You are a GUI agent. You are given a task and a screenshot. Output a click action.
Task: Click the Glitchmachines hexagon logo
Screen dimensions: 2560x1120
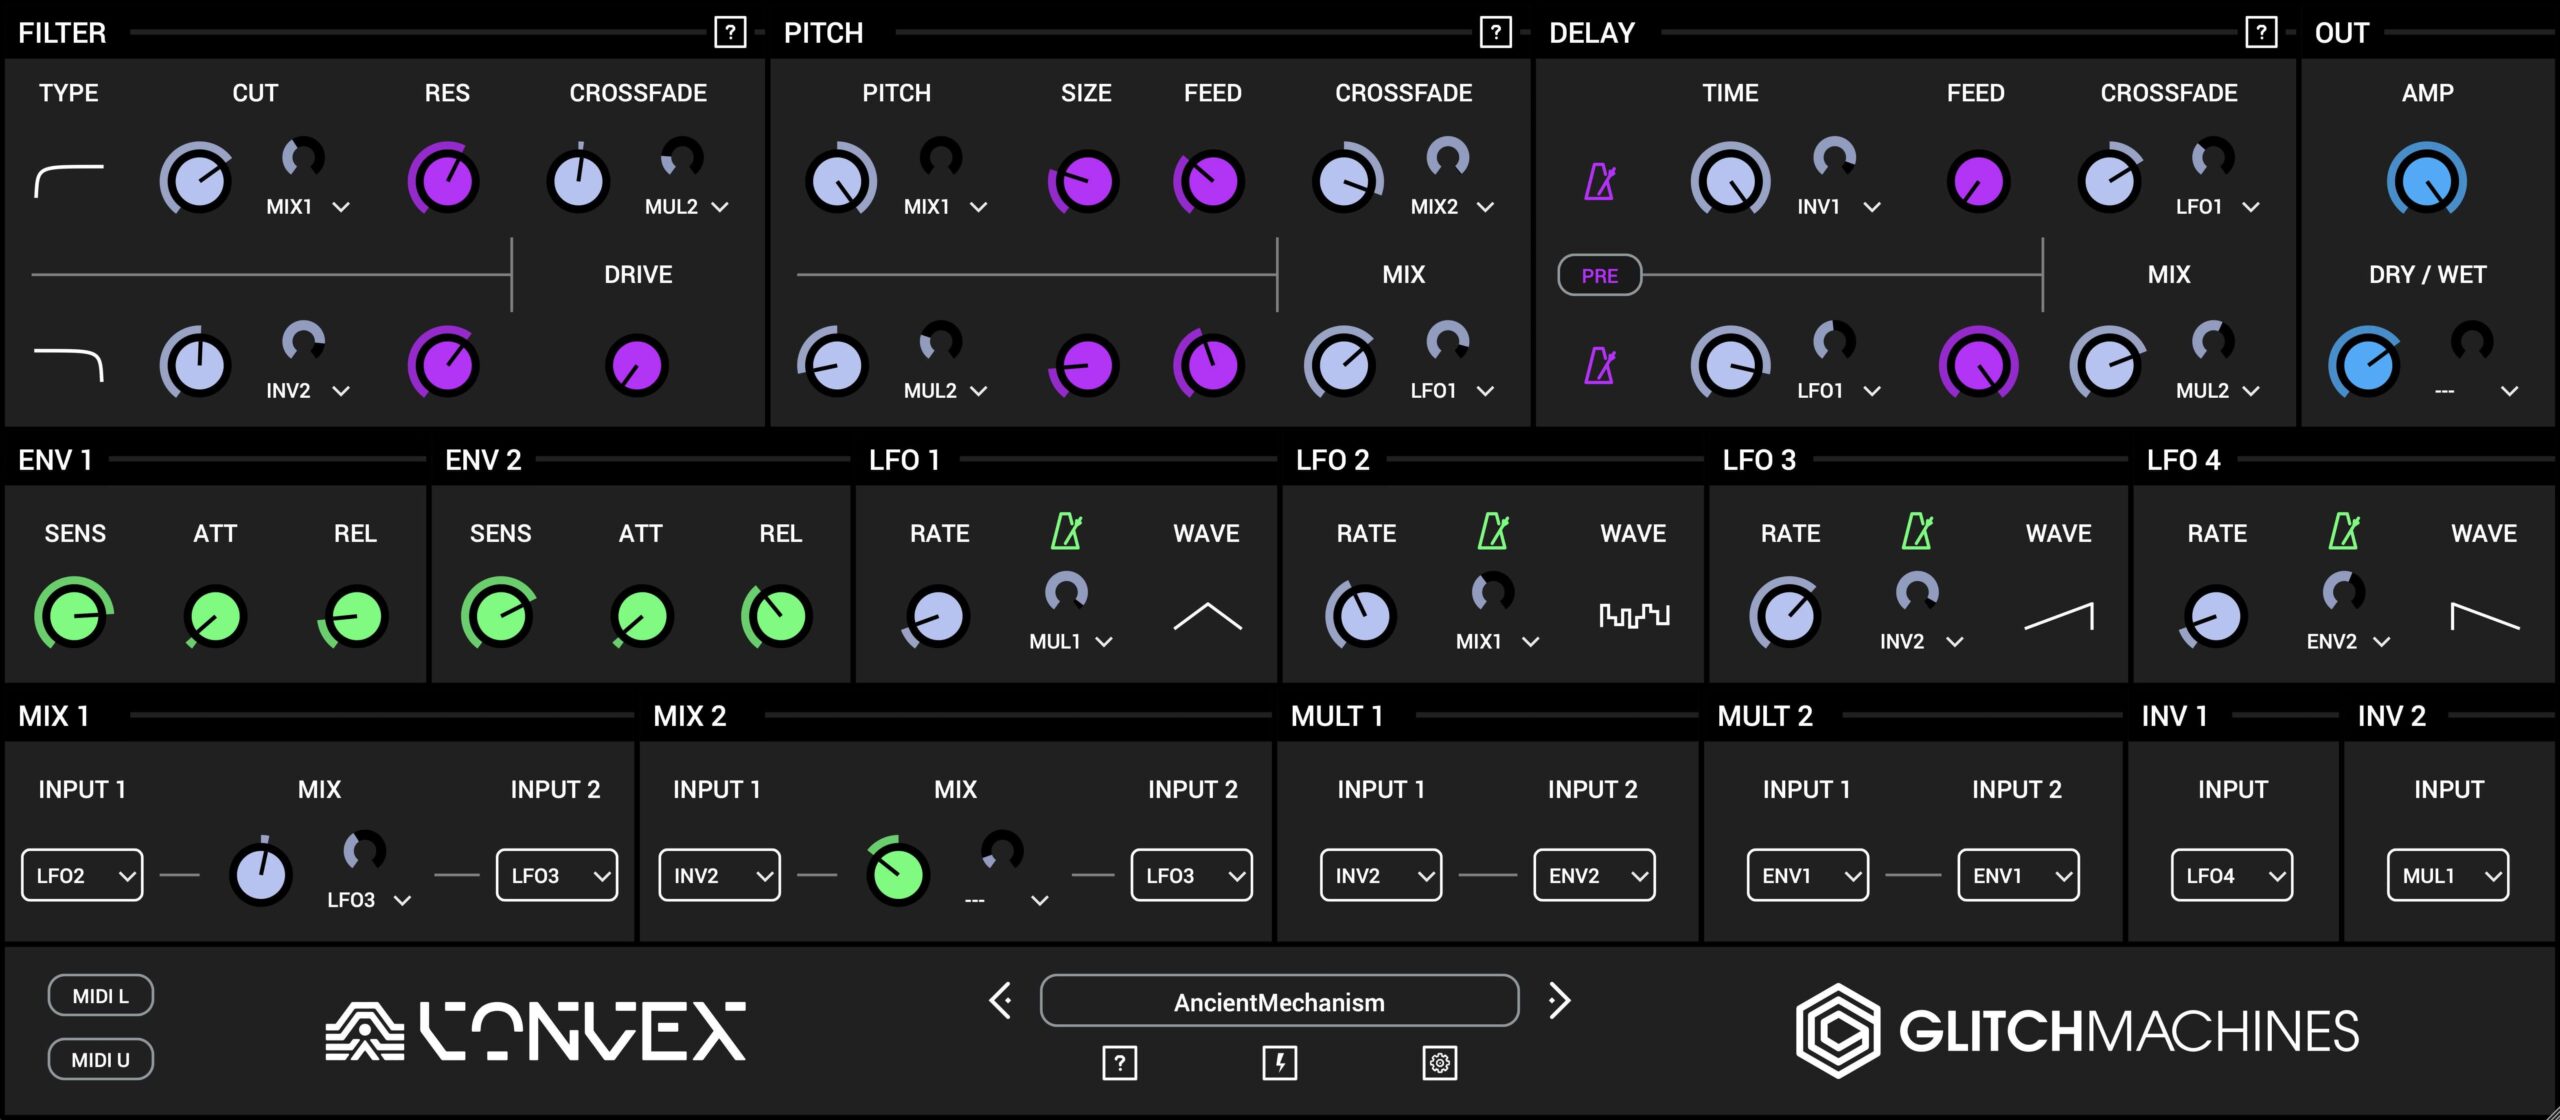(1838, 1031)
